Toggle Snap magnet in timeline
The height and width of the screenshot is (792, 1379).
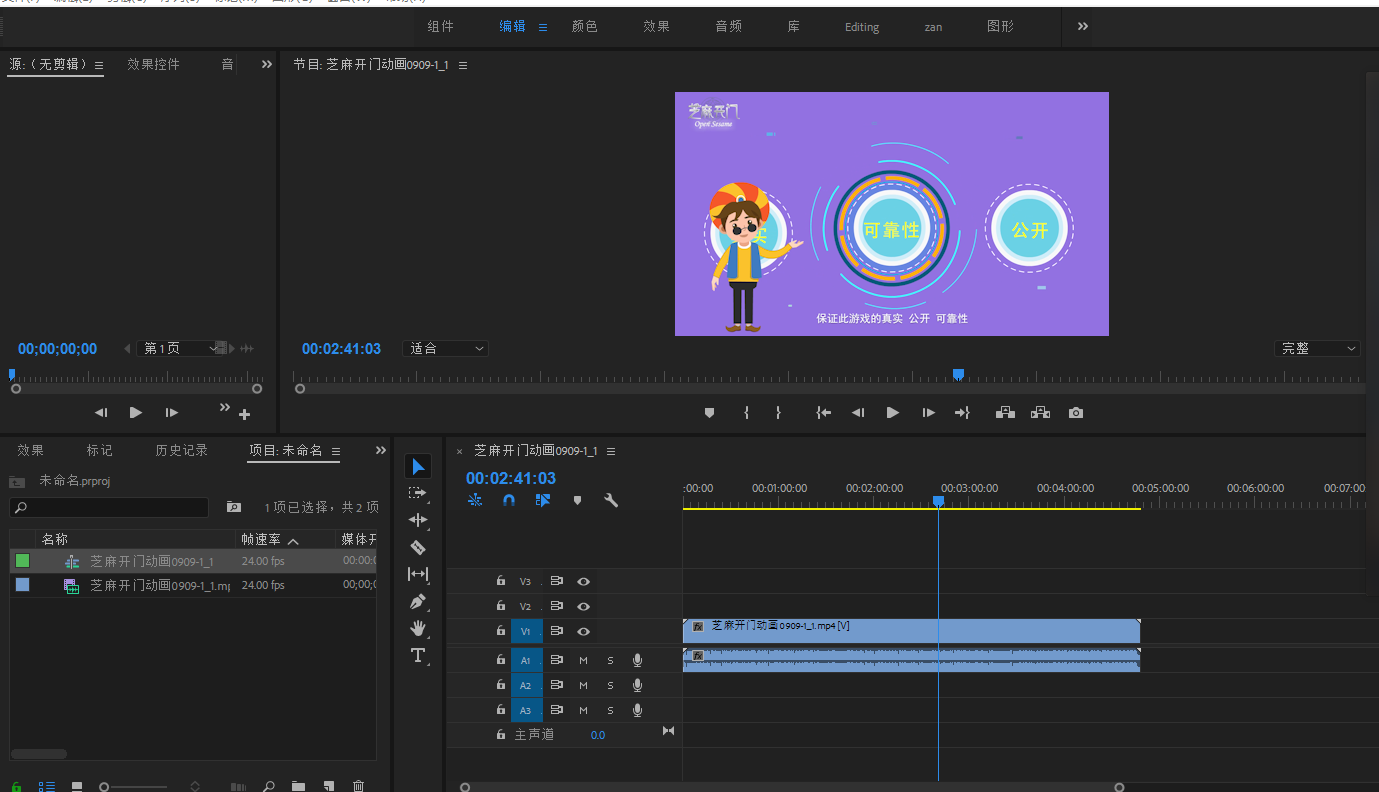(509, 500)
